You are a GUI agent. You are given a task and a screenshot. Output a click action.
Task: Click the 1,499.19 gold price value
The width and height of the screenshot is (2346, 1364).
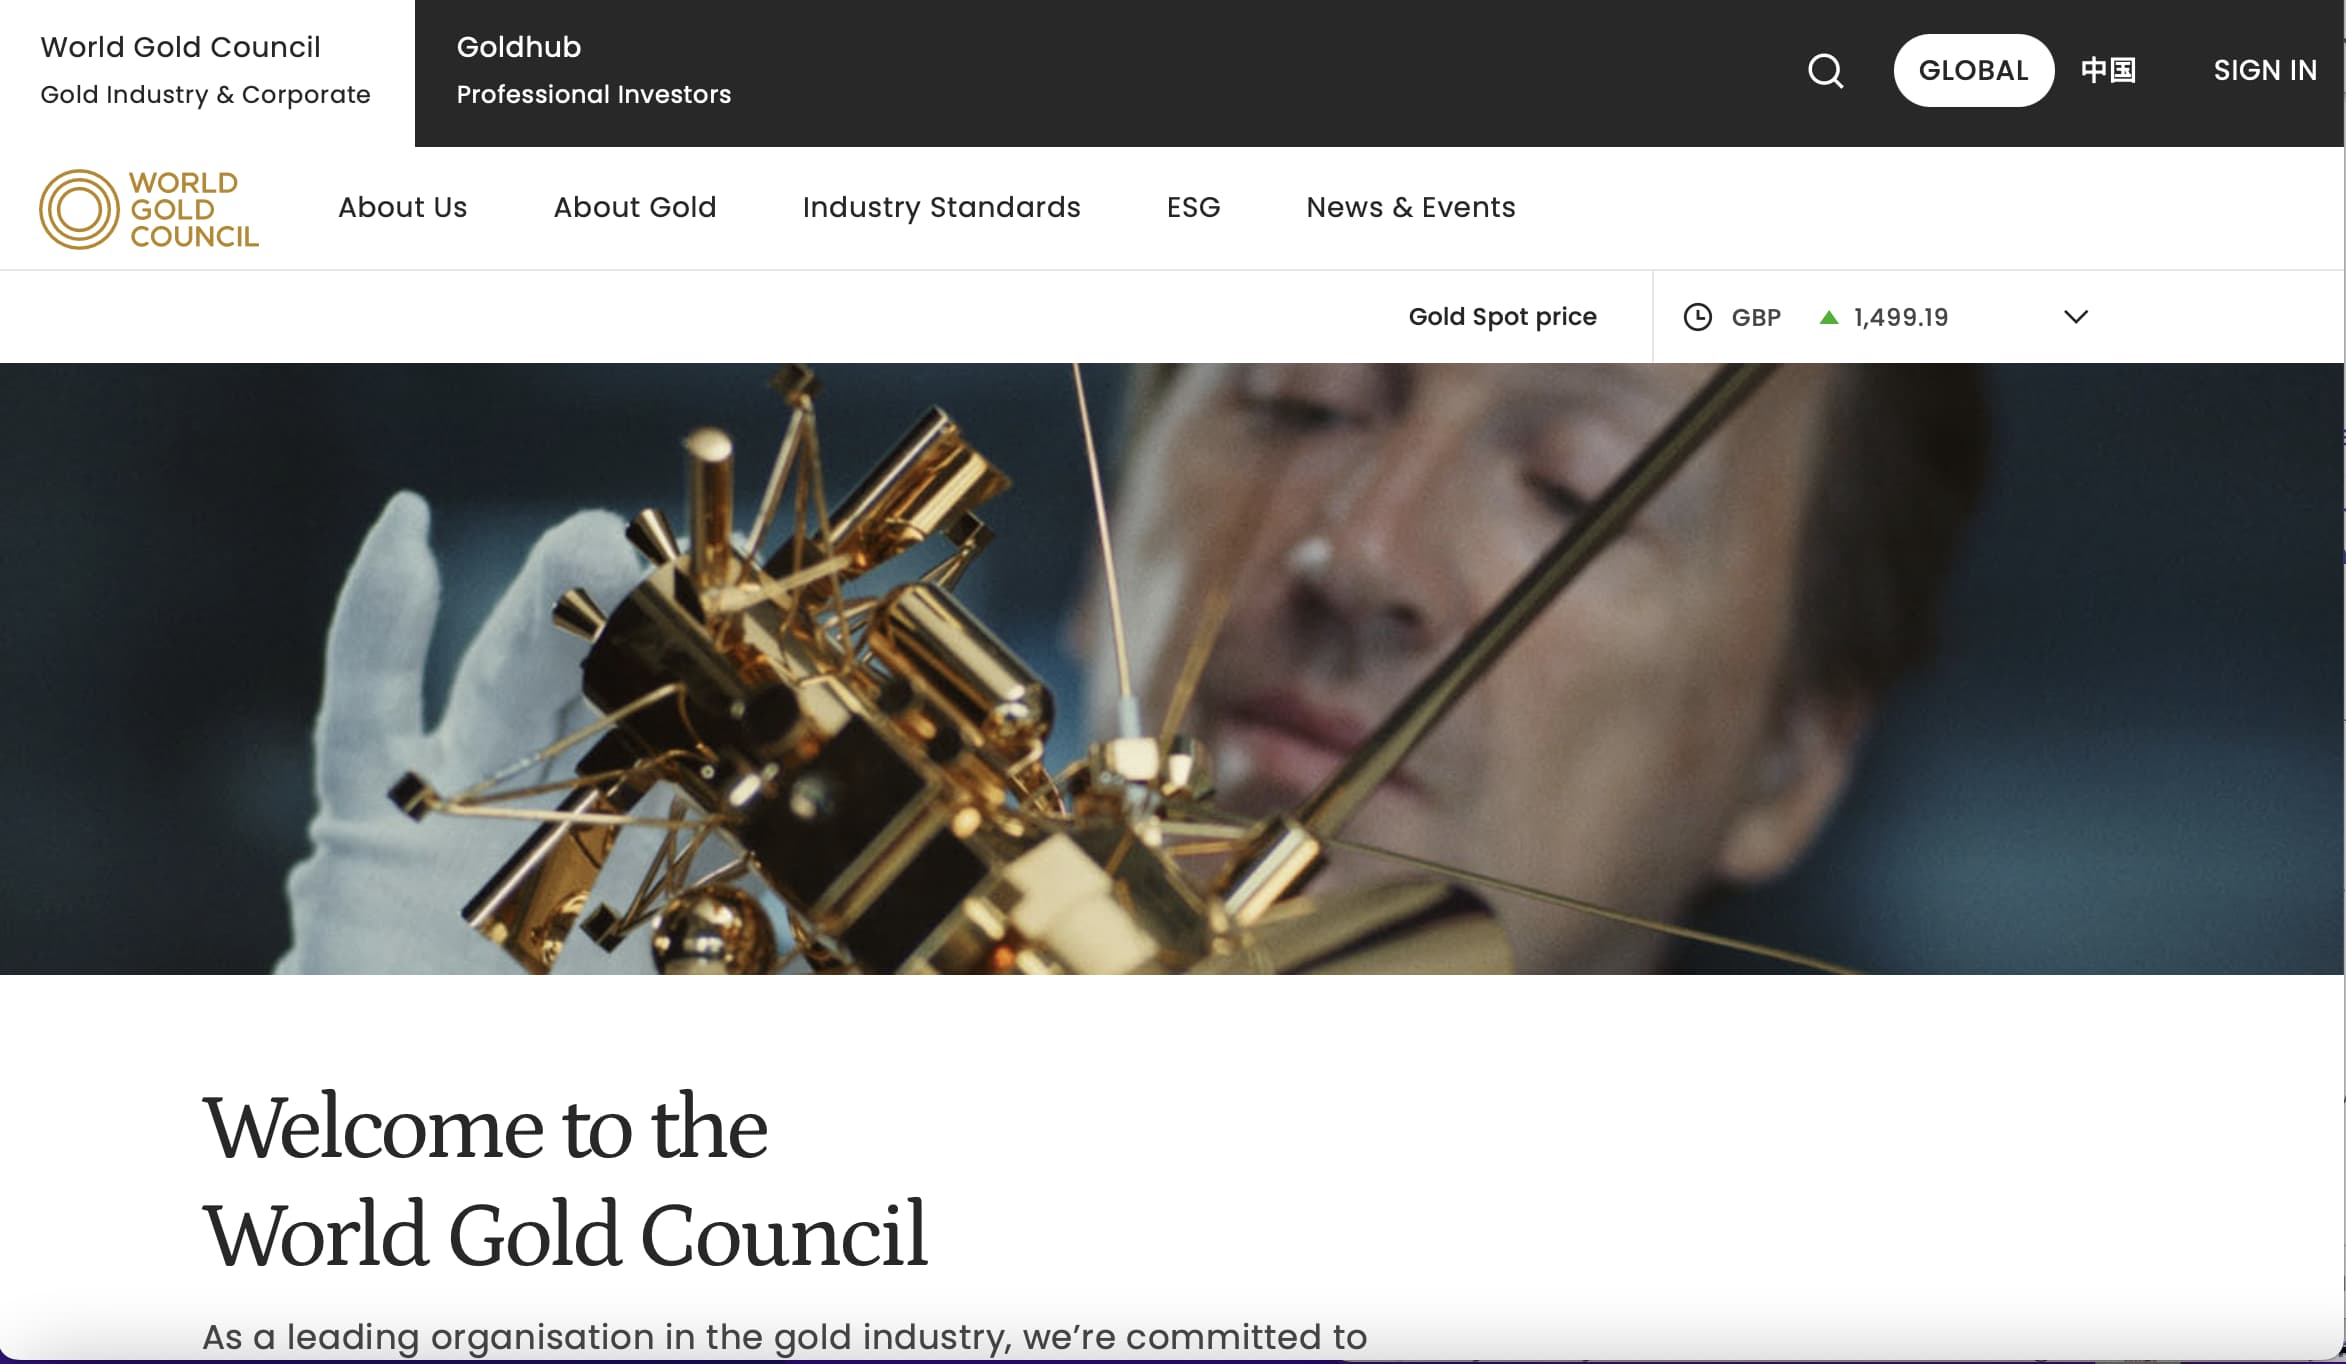1901,317
